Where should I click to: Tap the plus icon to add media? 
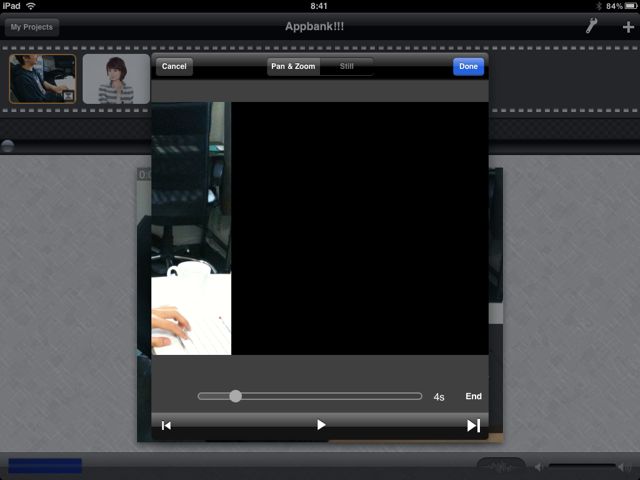point(628,27)
